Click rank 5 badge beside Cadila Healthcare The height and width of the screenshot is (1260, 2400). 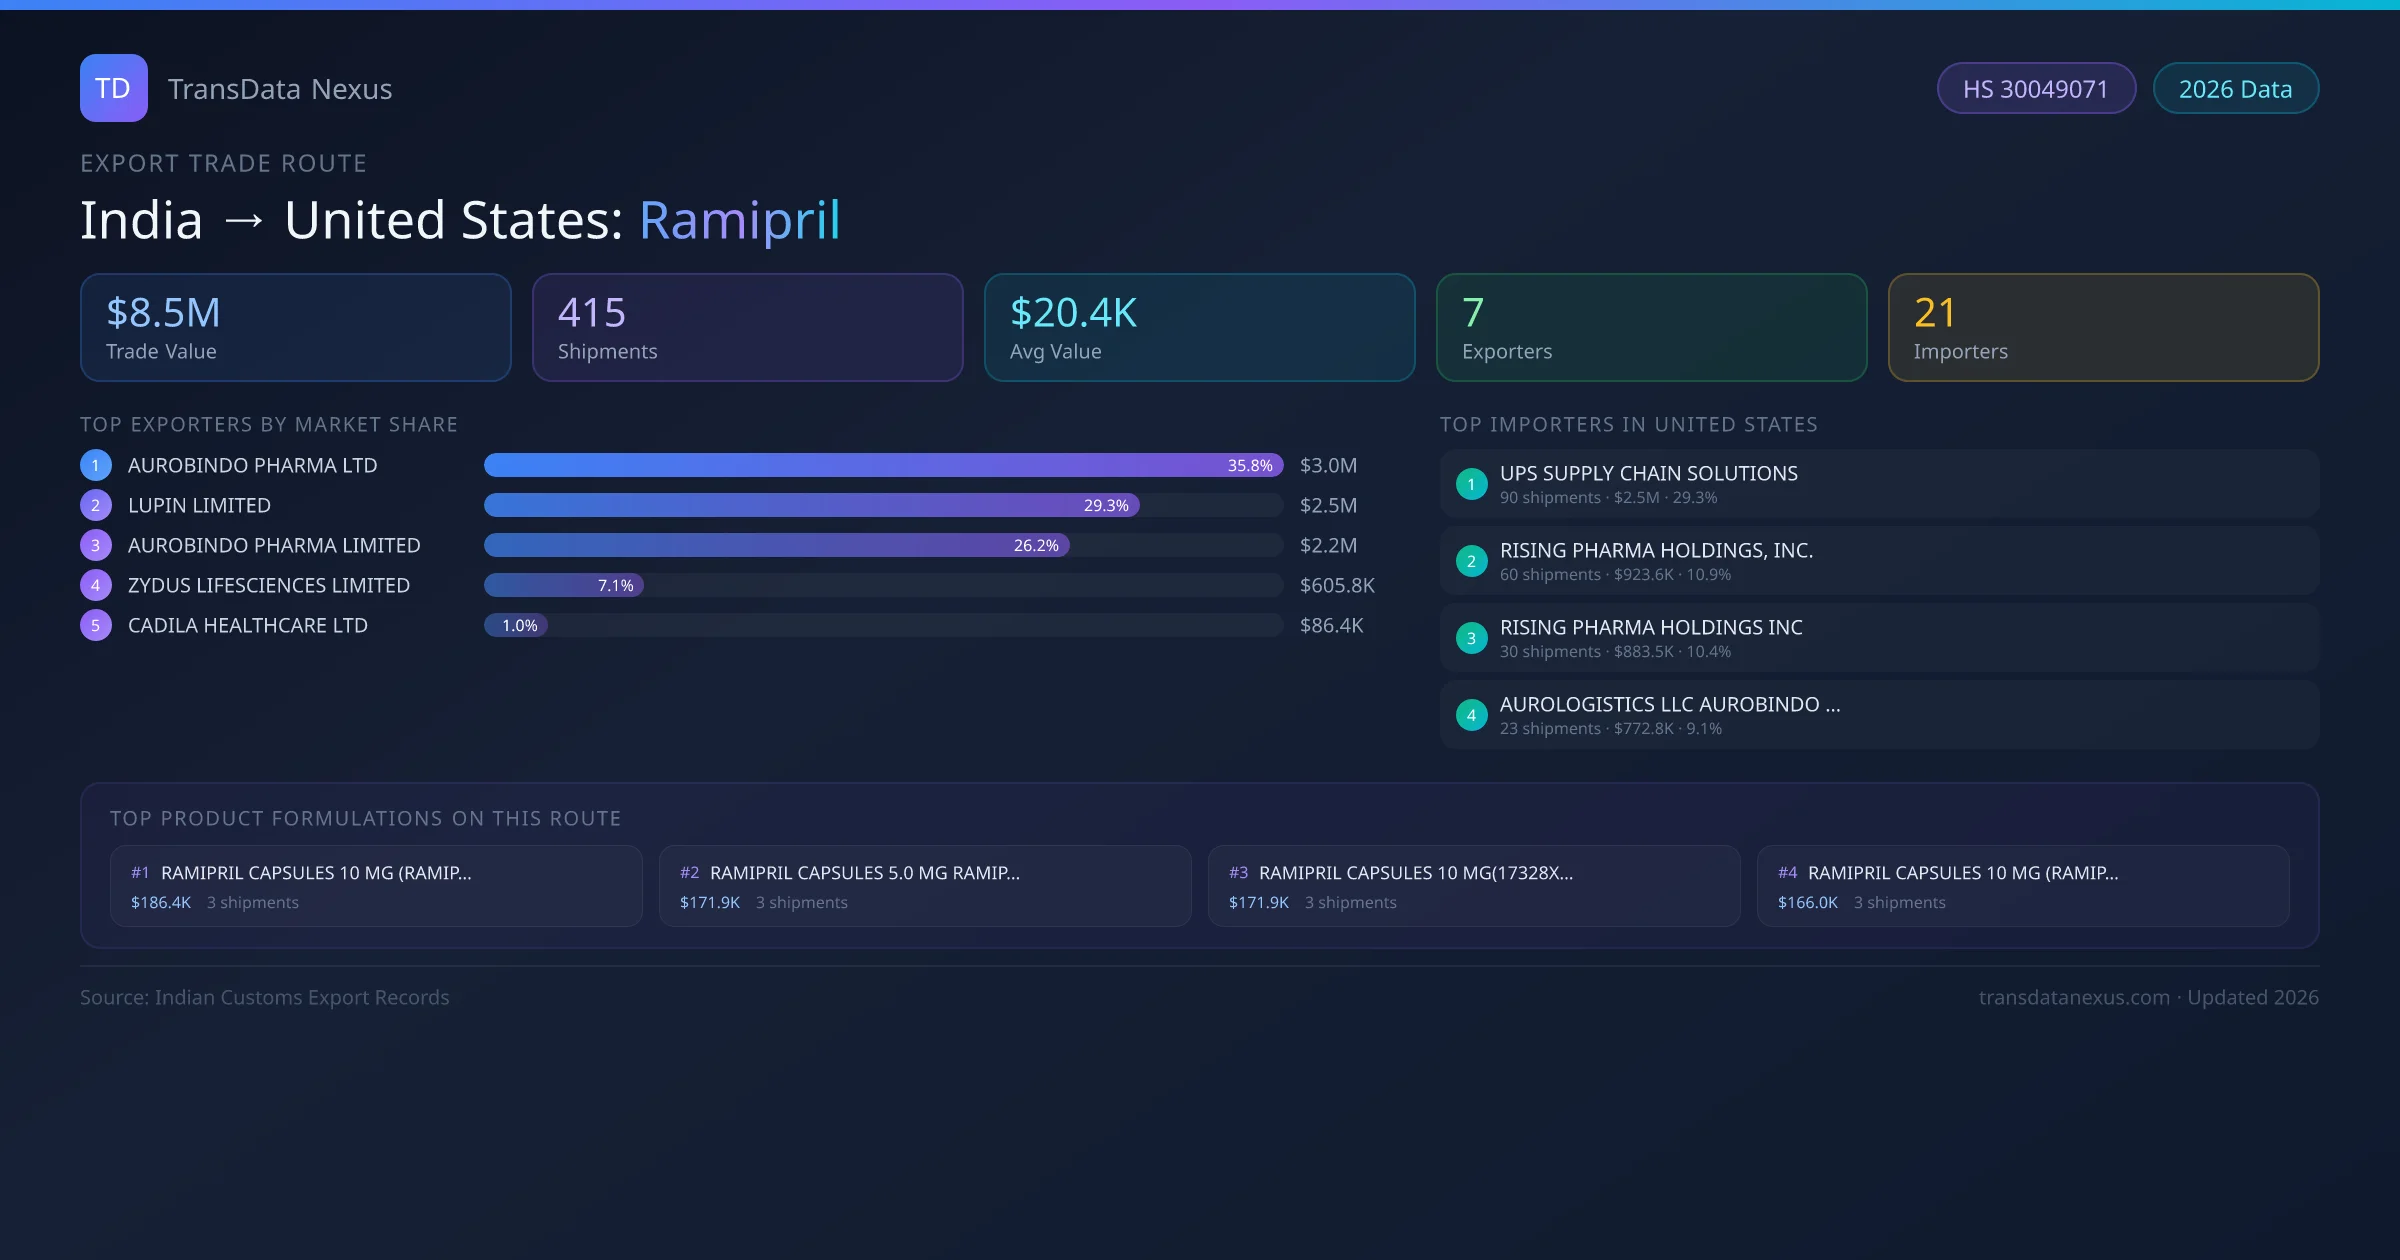coord(96,625)
